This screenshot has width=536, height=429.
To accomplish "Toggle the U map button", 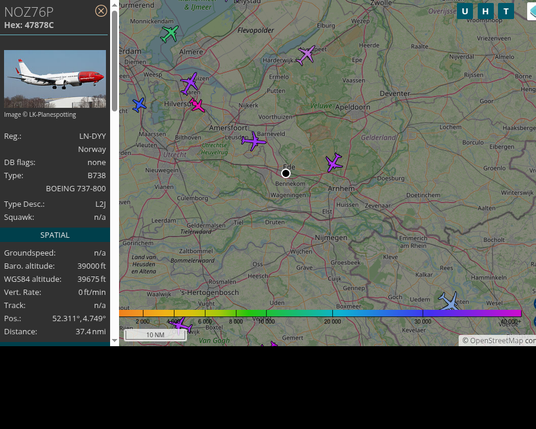I will click(x=465, y=11).
